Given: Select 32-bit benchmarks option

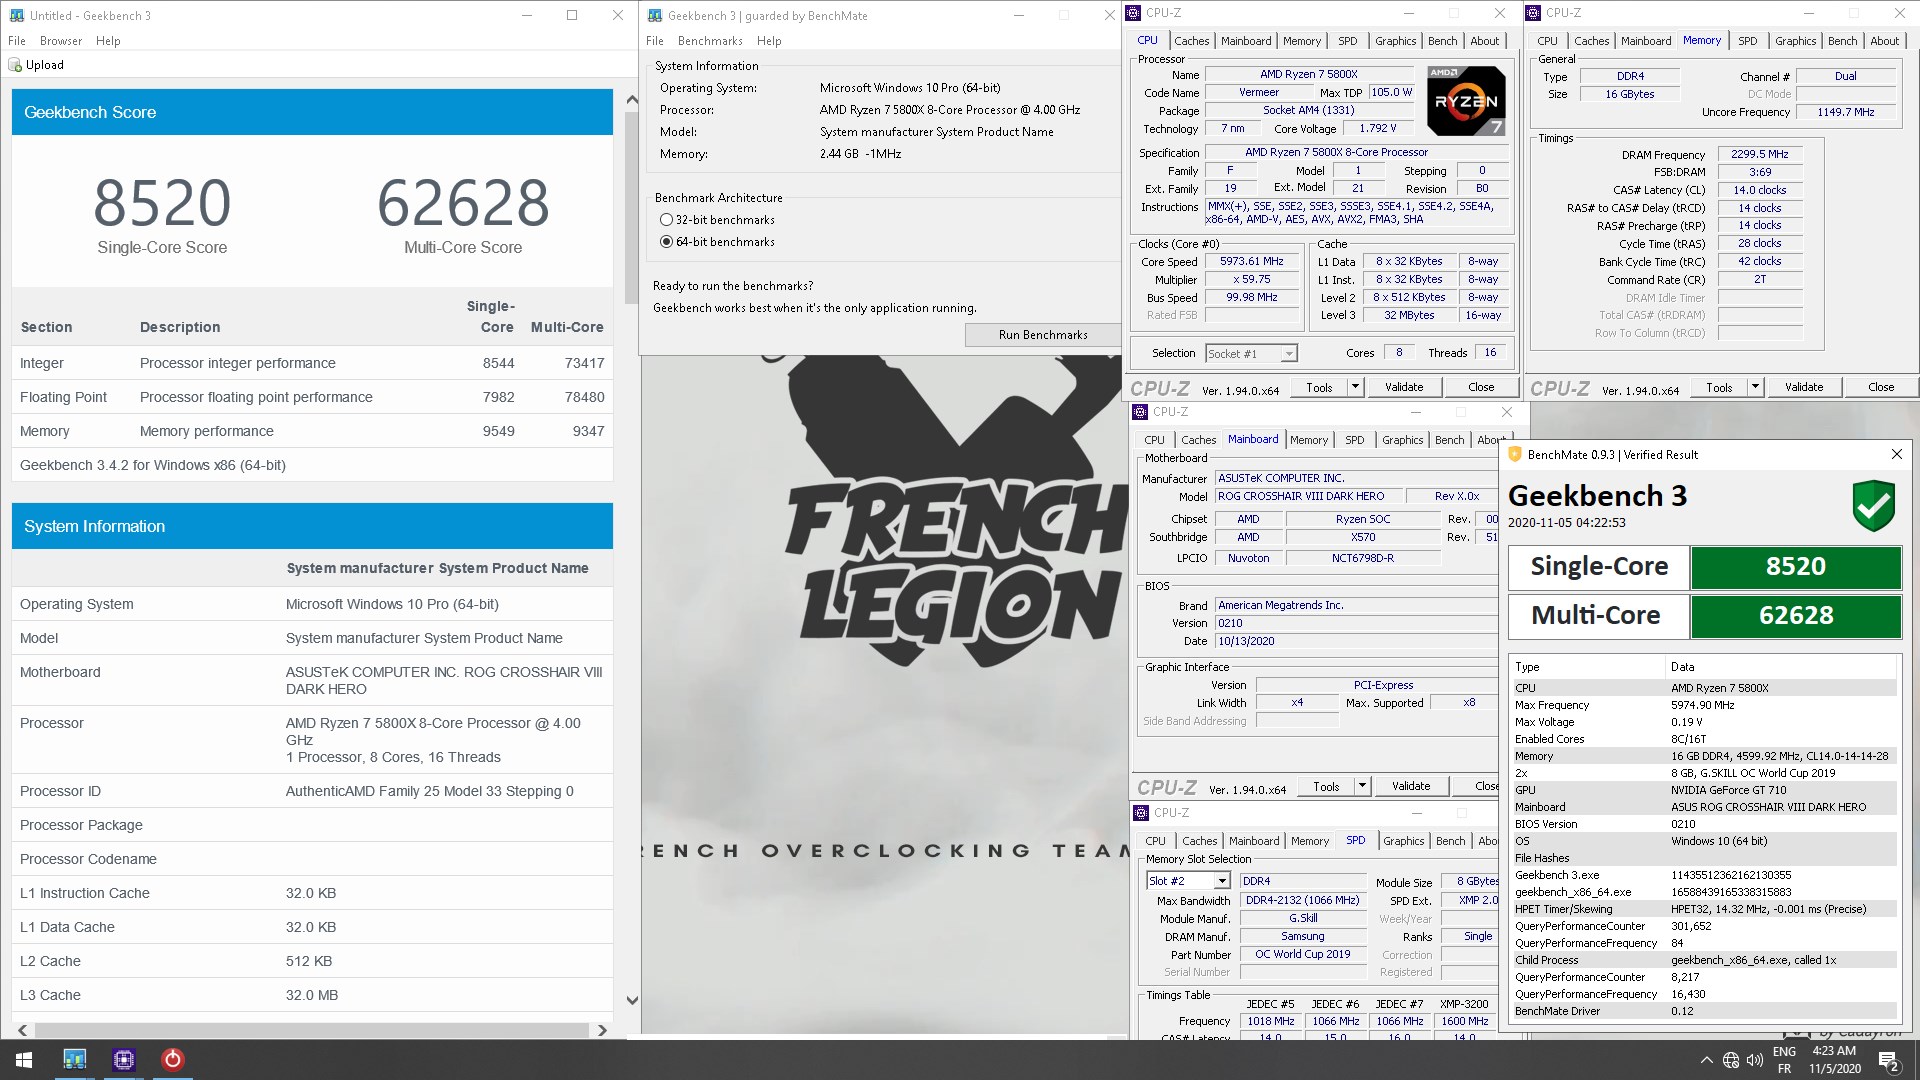Looking at the screenshot, I should pyautogui.click(x=666, y=220).
